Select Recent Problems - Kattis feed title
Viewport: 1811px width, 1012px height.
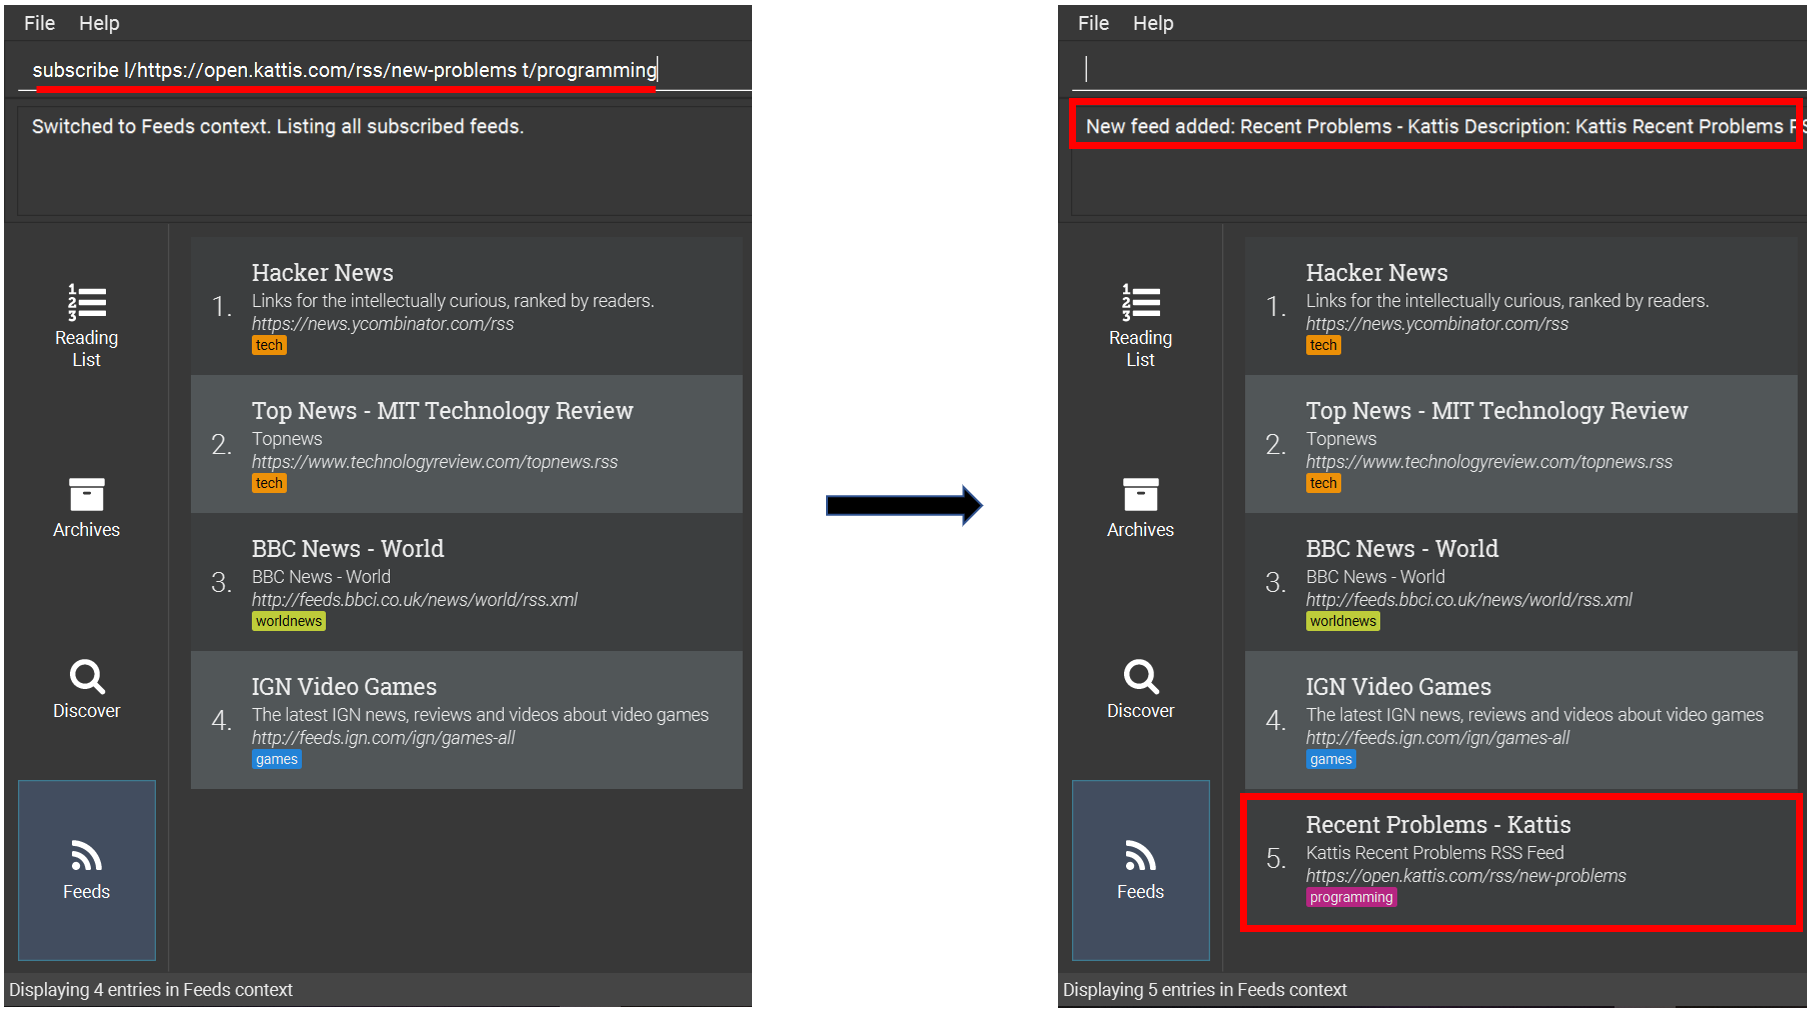coord(1438,825)
